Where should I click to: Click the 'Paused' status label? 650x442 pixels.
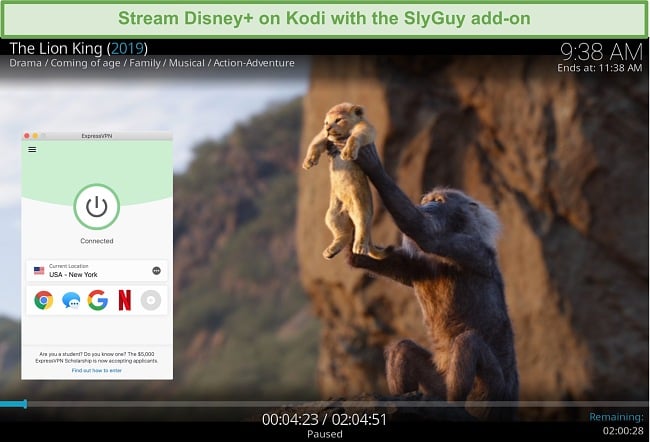click(325, 434)
